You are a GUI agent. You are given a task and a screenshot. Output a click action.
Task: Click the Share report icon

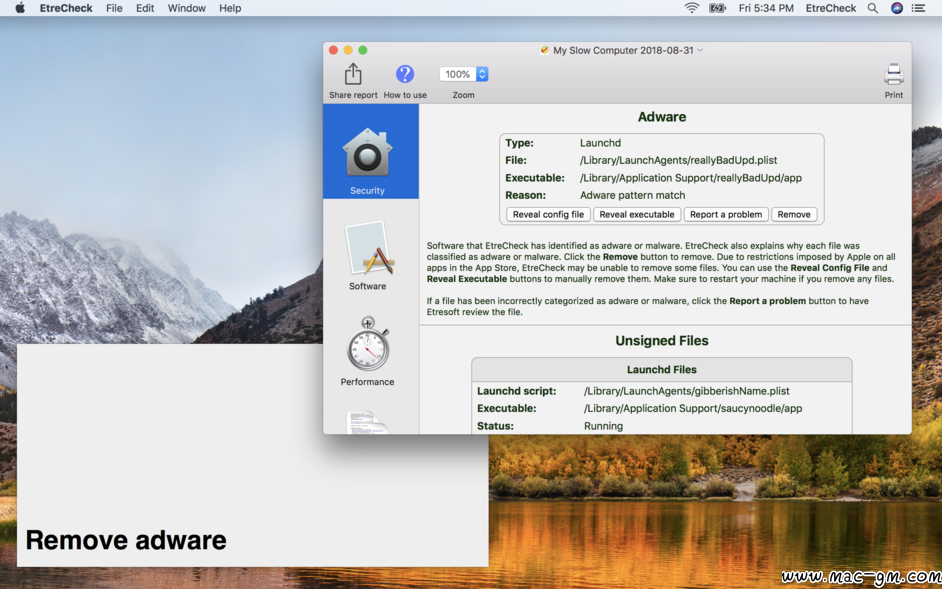353,75
